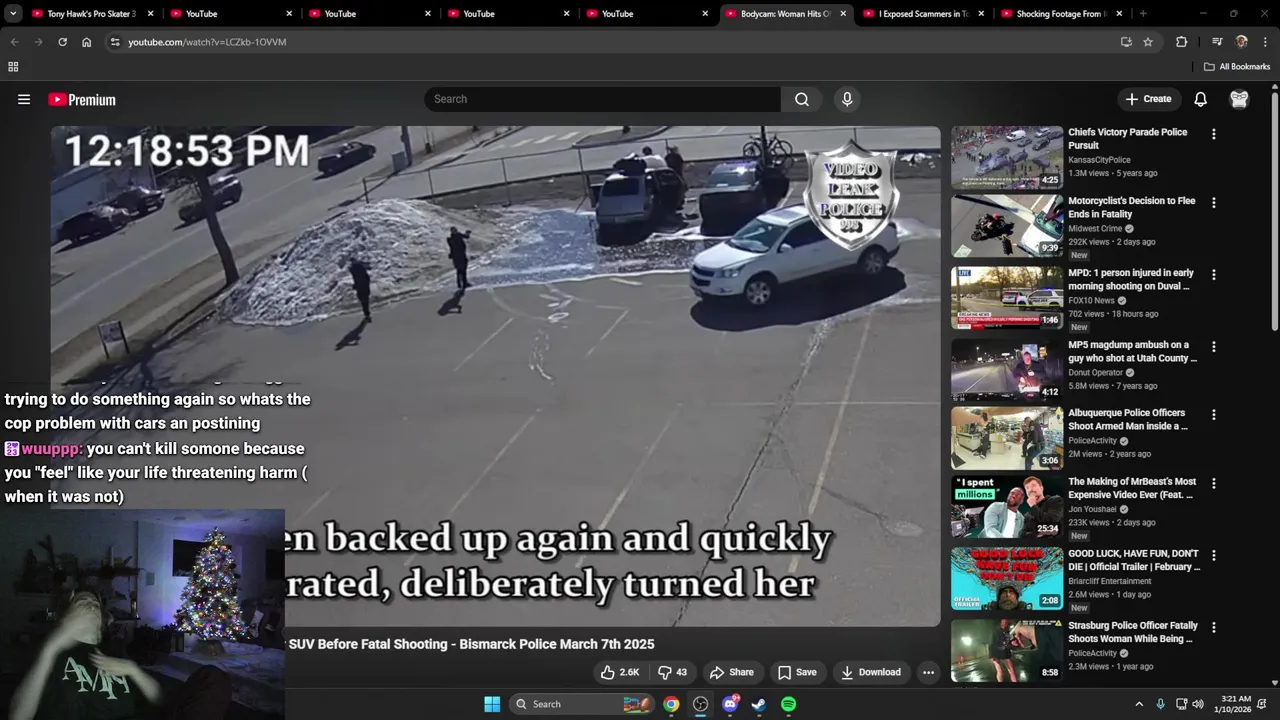The image size is (1280, 720).
Task: Open volume control in system tray
Action: click(1198, 704)
